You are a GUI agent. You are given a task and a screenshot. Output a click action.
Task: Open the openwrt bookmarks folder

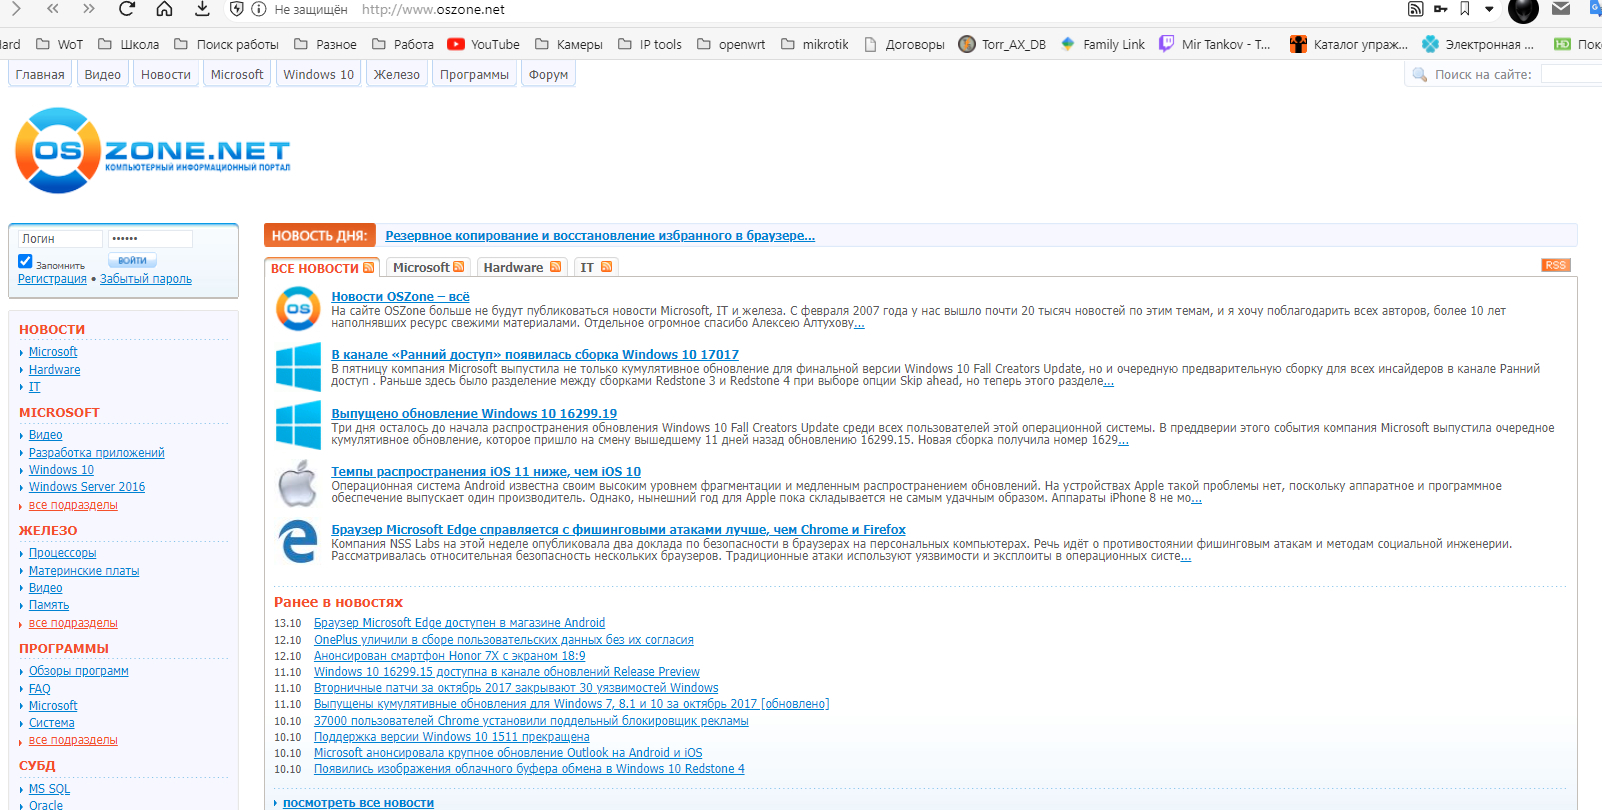(731, 44)
